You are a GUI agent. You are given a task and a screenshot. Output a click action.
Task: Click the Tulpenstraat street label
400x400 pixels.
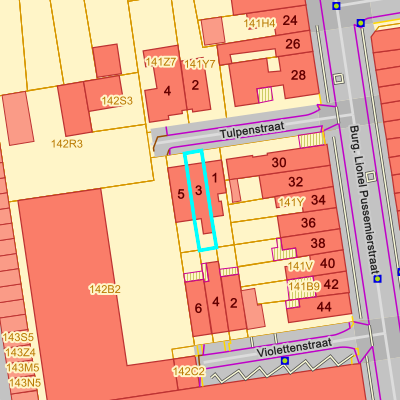(x=252, y=130)
